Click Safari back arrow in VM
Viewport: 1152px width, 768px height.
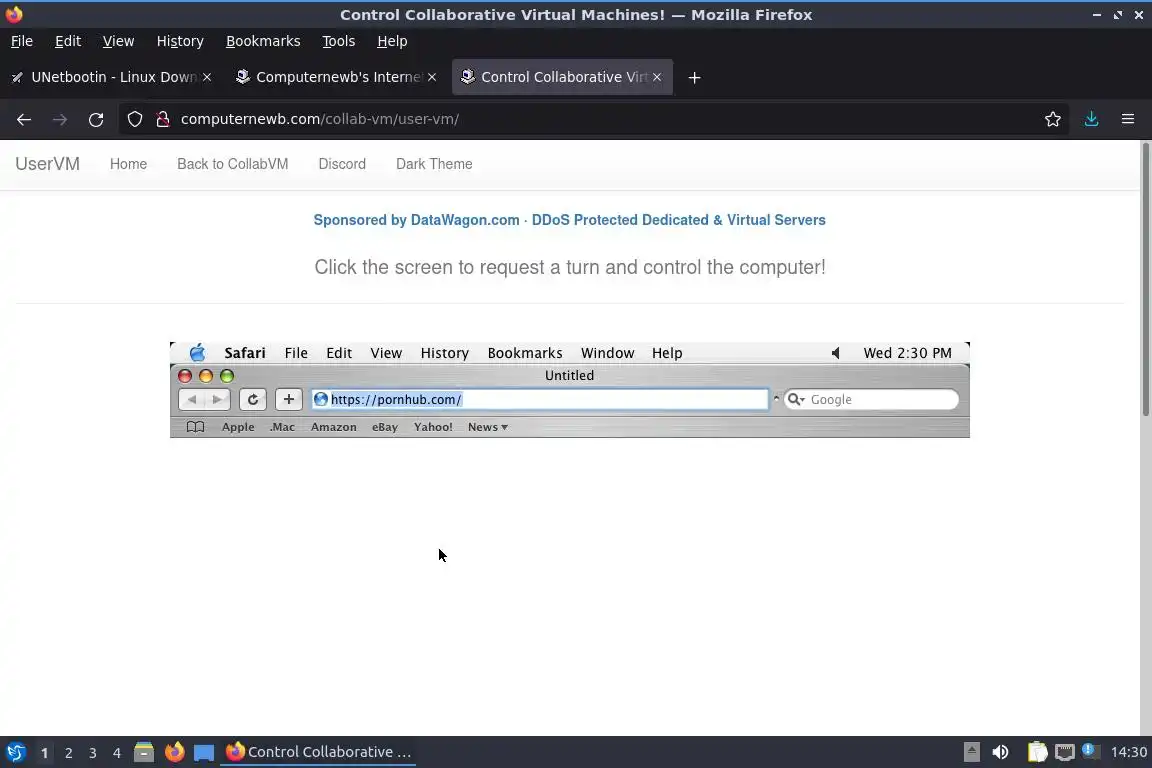[192, 399]
